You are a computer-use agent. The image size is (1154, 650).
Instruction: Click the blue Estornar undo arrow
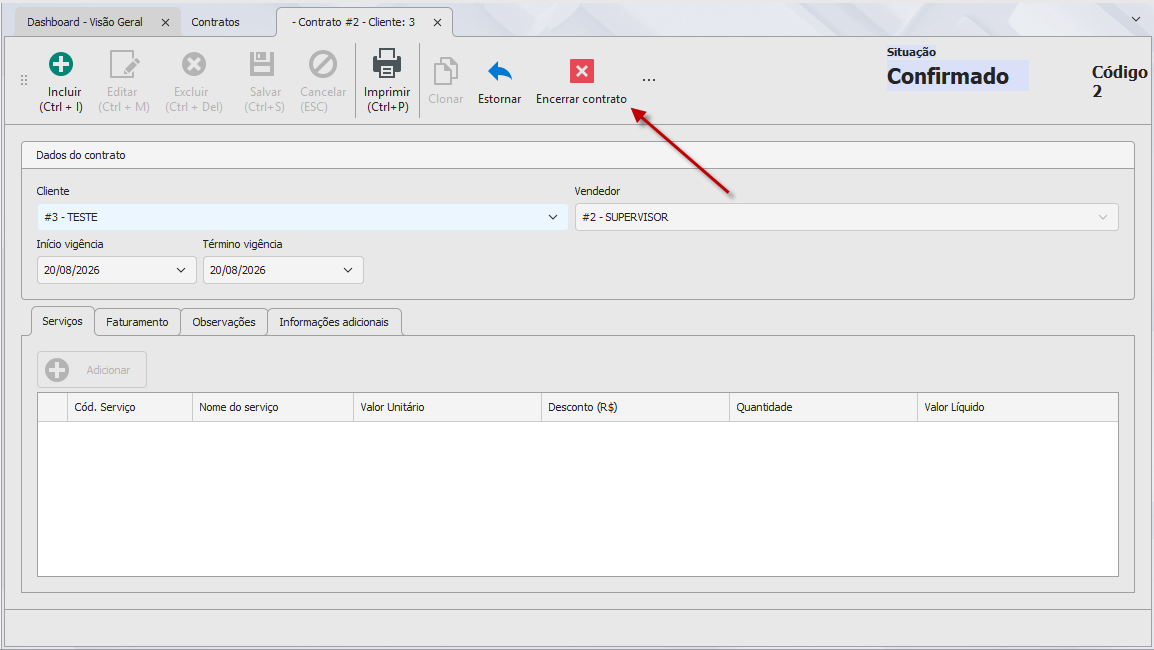point(500,71)
